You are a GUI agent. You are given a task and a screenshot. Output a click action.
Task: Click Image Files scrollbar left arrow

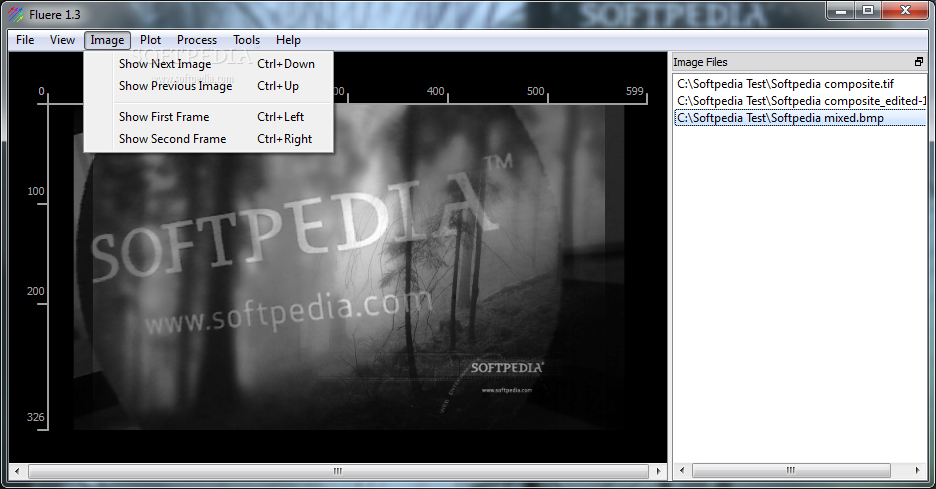click(682, 470)
